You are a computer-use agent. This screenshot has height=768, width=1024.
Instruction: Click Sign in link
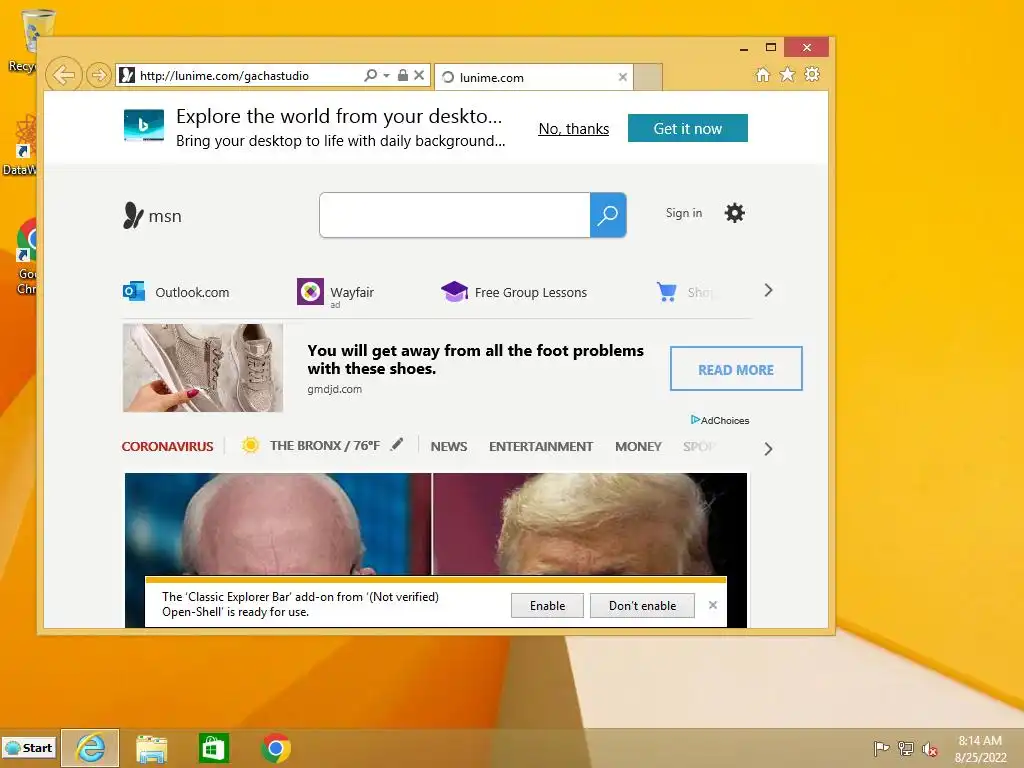pyautogui.click(x=684, y=213)
